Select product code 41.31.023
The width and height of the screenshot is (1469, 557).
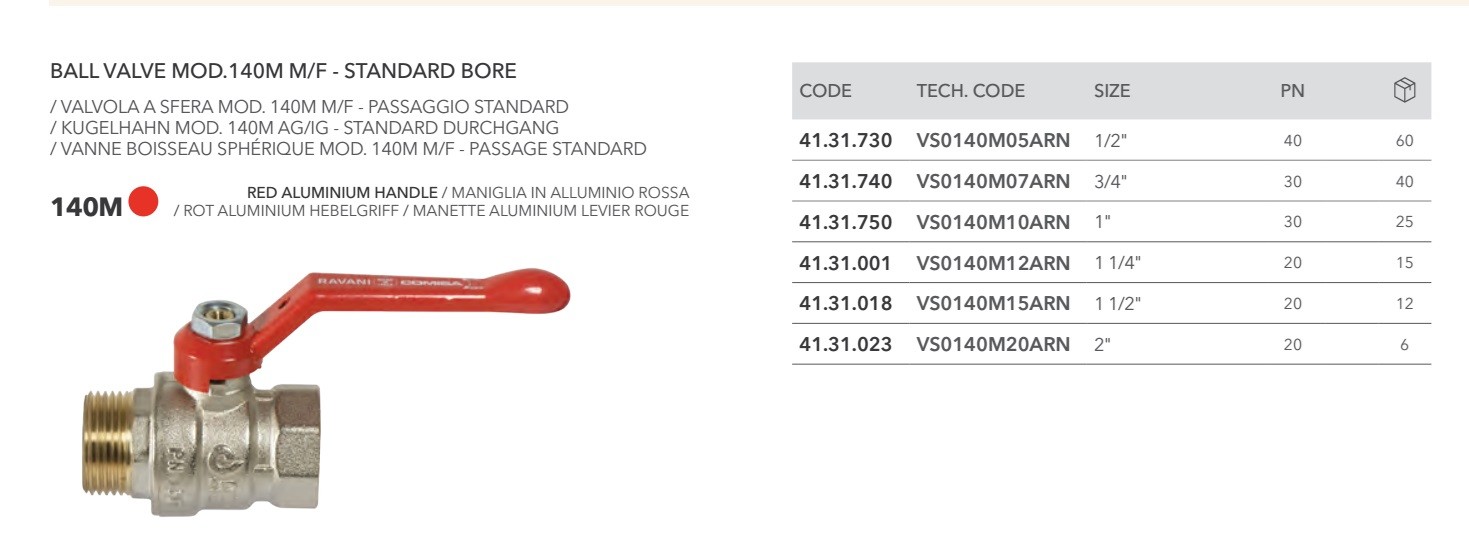coord(845,344)
